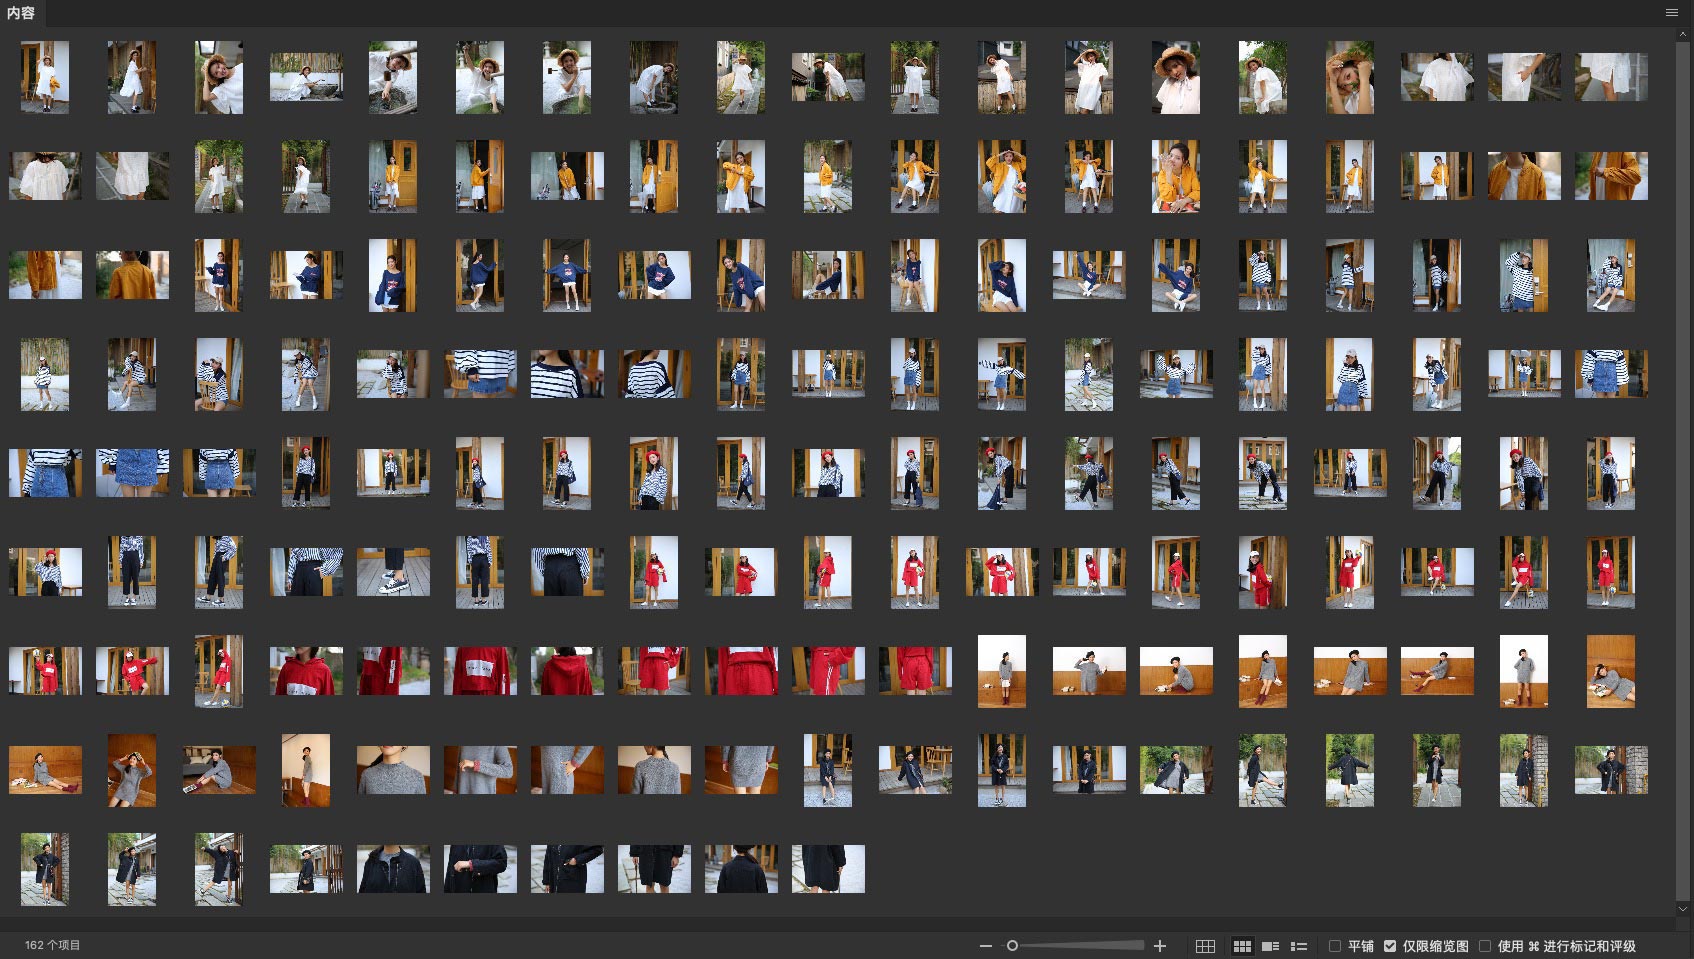Click the plus icon to enlarge thumbnails
The image size is (1694, 959).
tap(1160, 946)
